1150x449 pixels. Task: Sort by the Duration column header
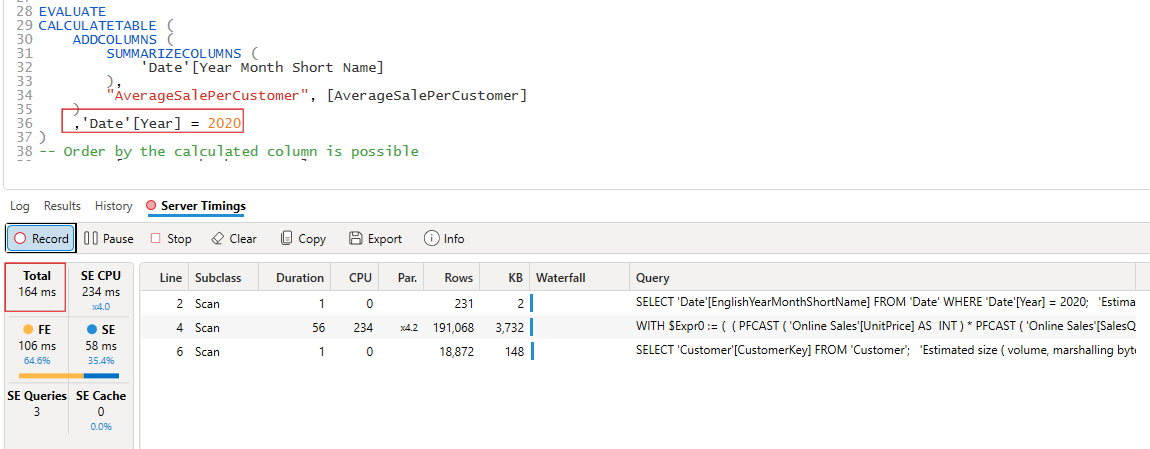pos(300,278)
